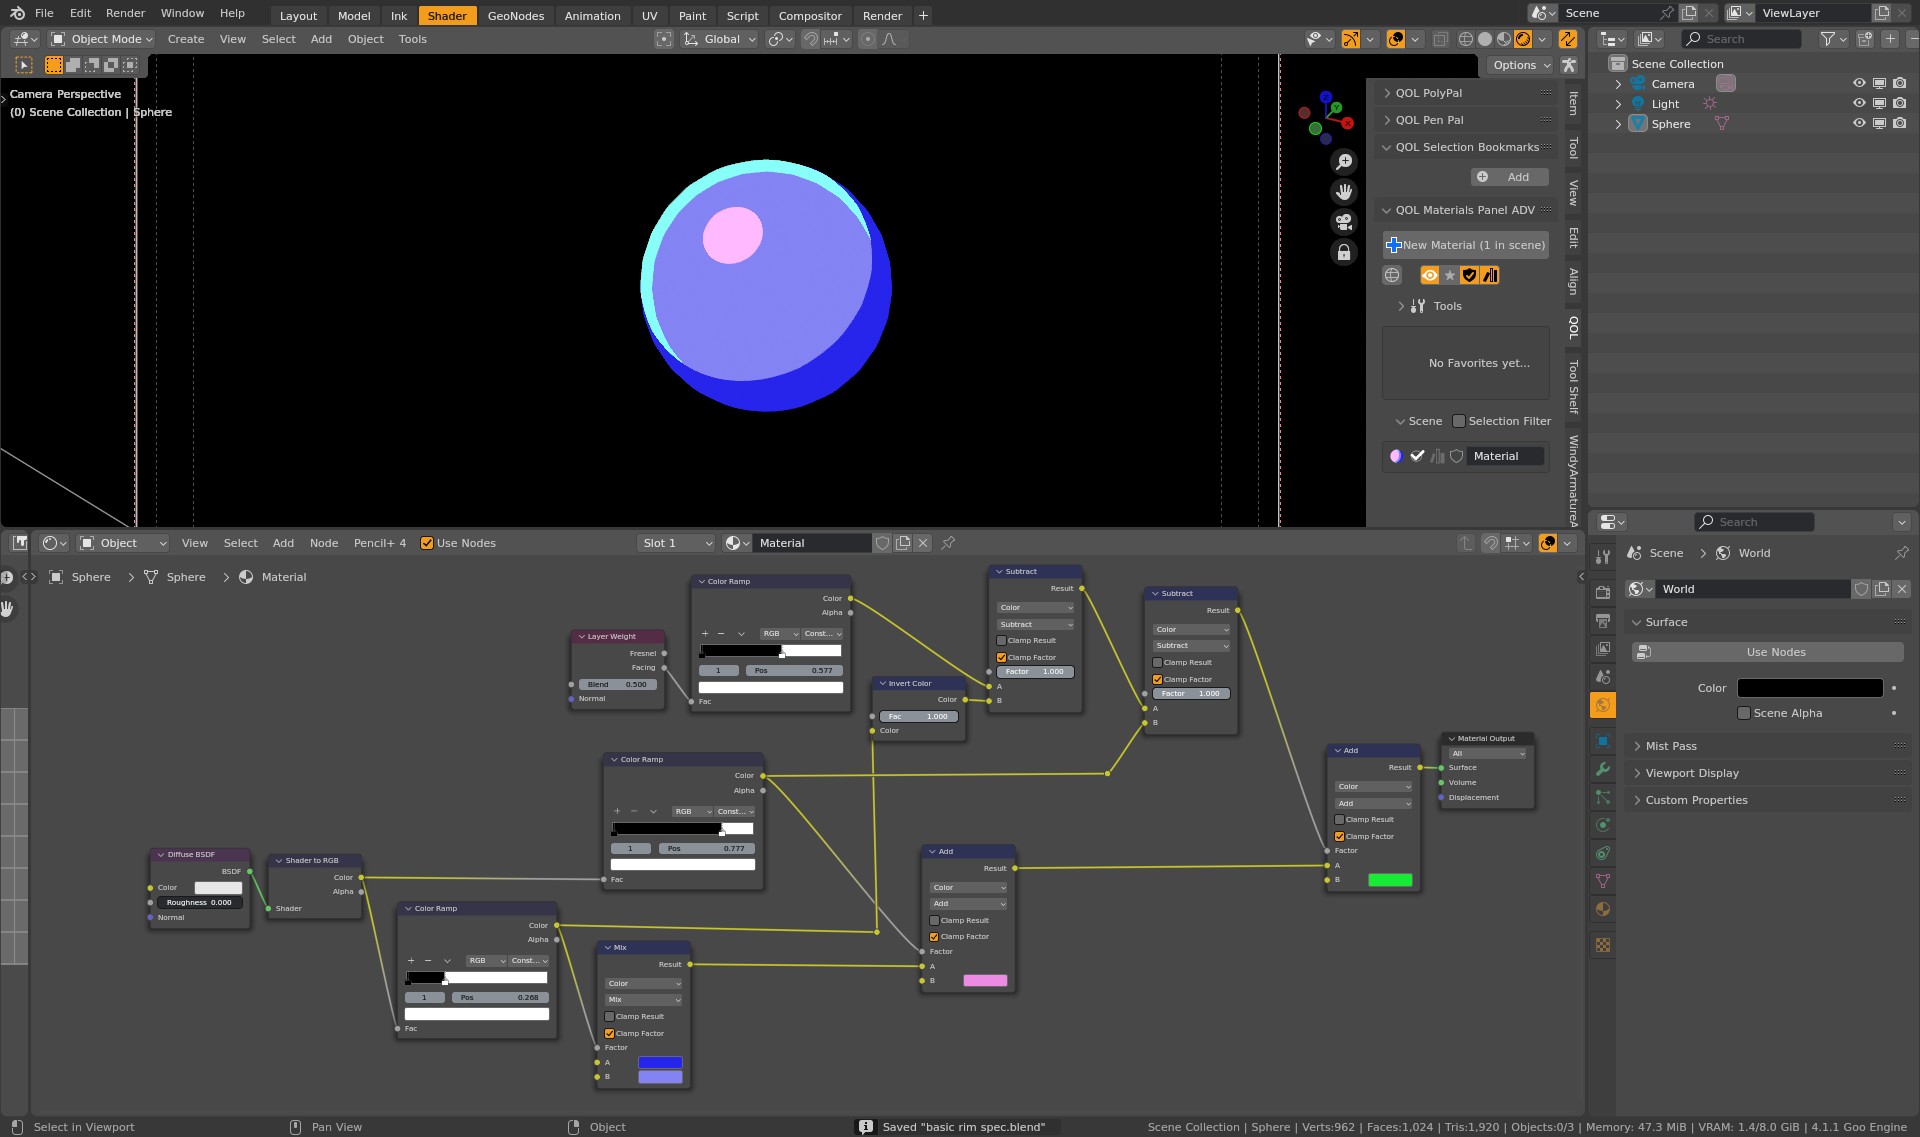
Task: Click the zoom magnifier icon in viewport
Action: coord(1344,162)
